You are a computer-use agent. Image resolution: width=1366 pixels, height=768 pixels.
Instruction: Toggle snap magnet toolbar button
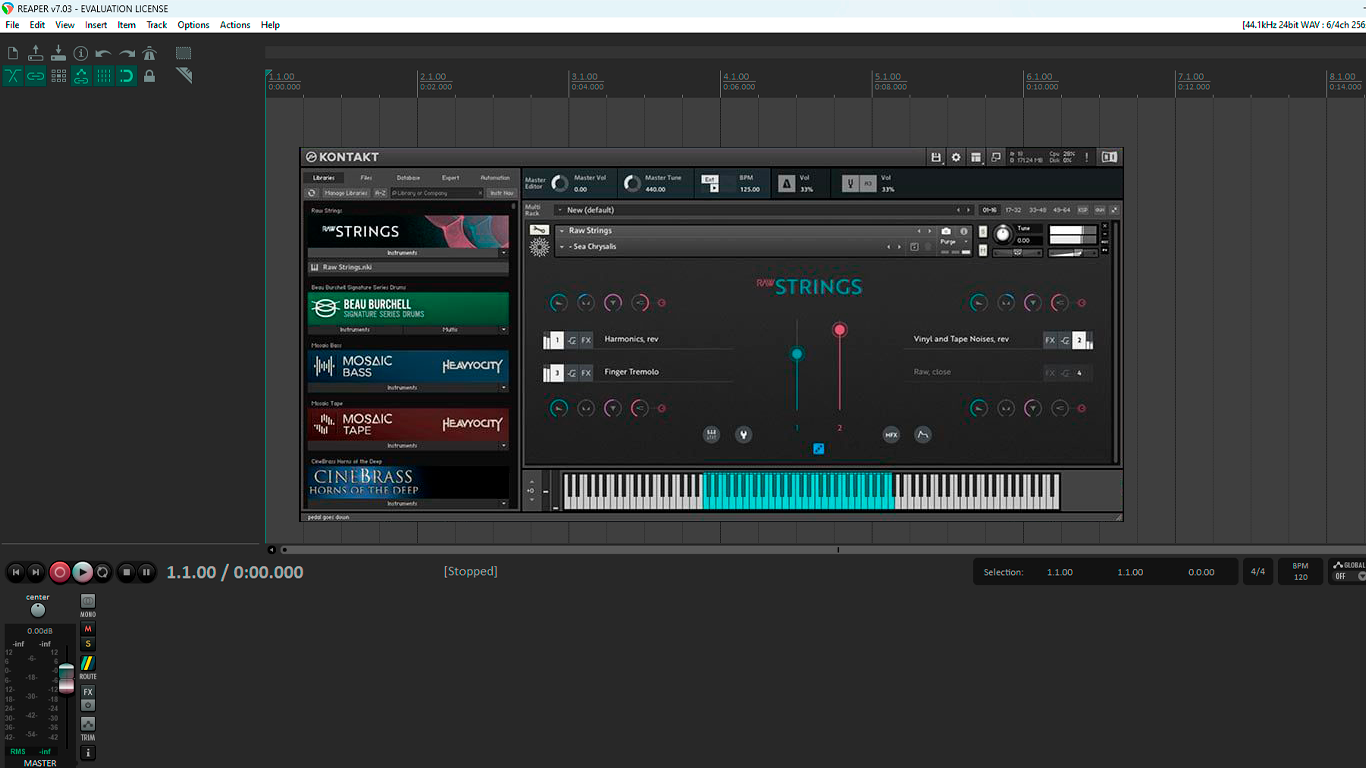[127, 76]
